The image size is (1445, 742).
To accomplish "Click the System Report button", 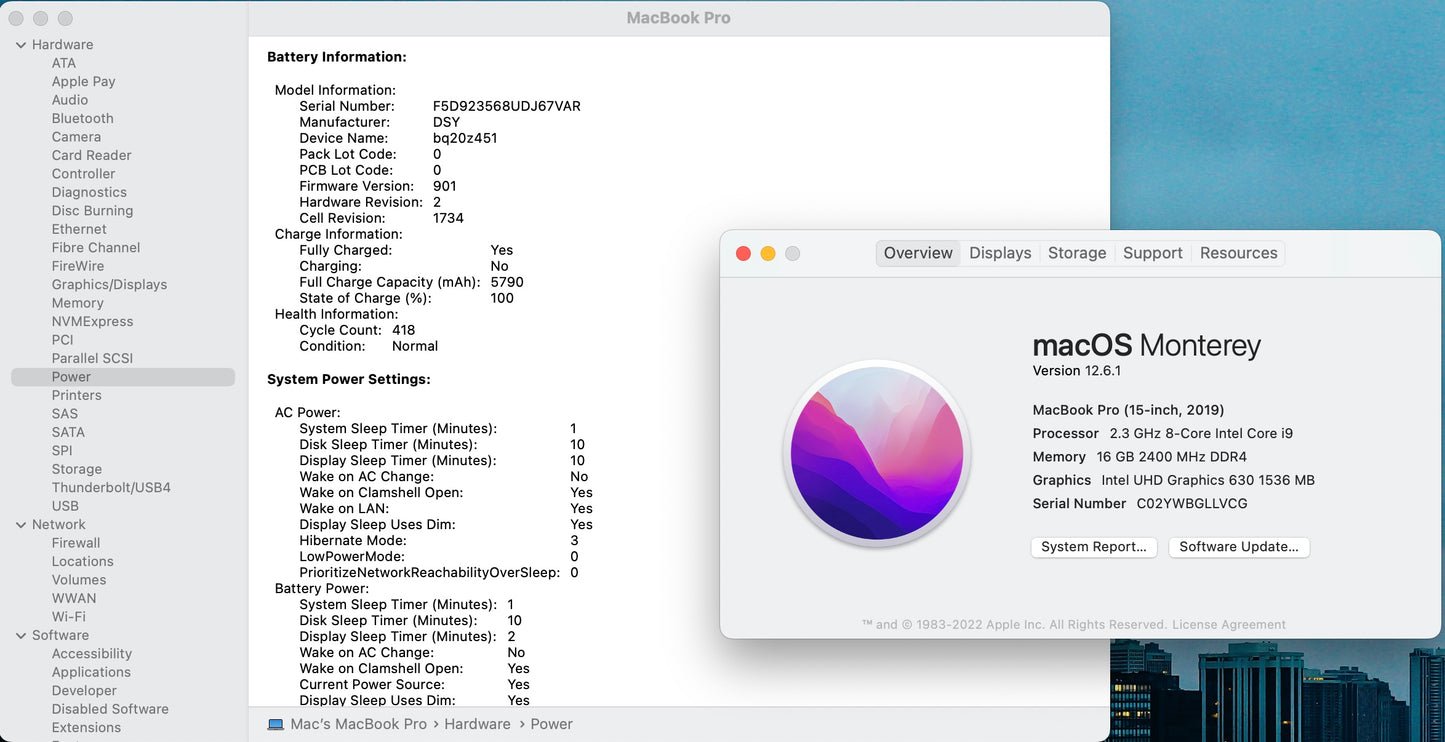I will [1093, 547].
